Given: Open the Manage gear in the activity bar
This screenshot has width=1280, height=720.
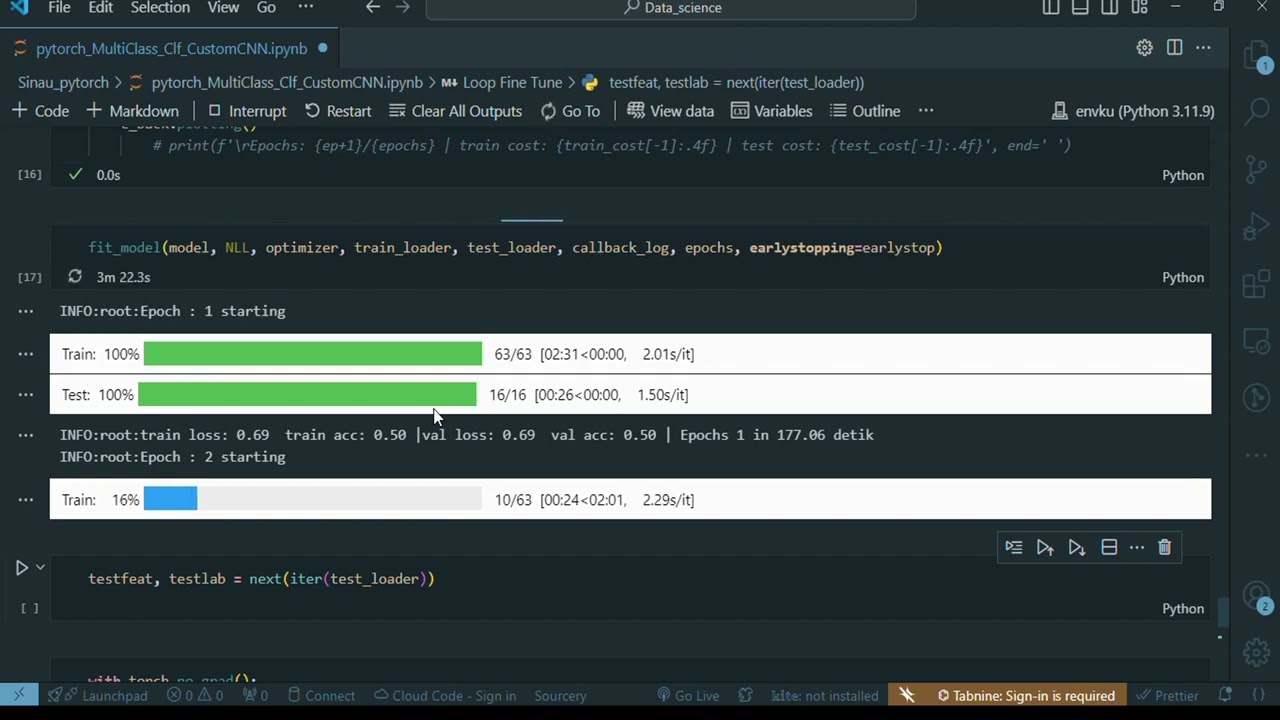Looking at the screenshot, I should tap(1256, 653).
